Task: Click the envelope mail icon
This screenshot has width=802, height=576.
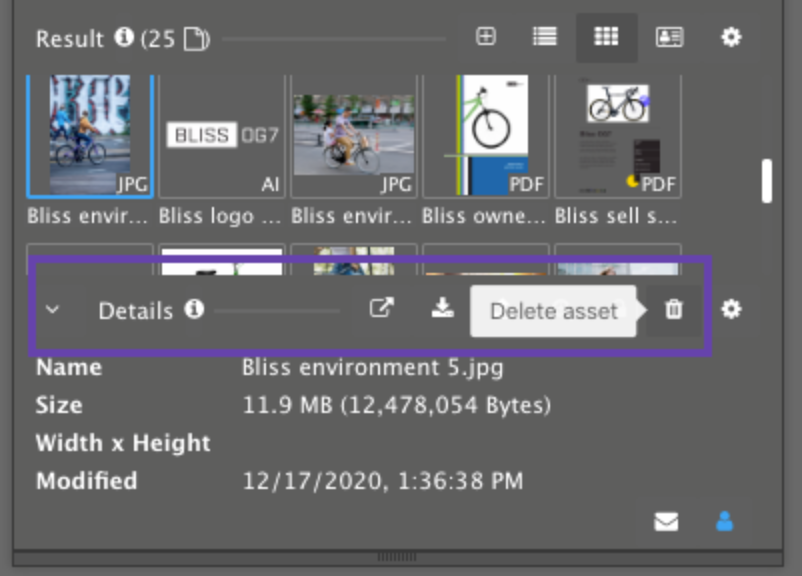Action: click(666, 522)
